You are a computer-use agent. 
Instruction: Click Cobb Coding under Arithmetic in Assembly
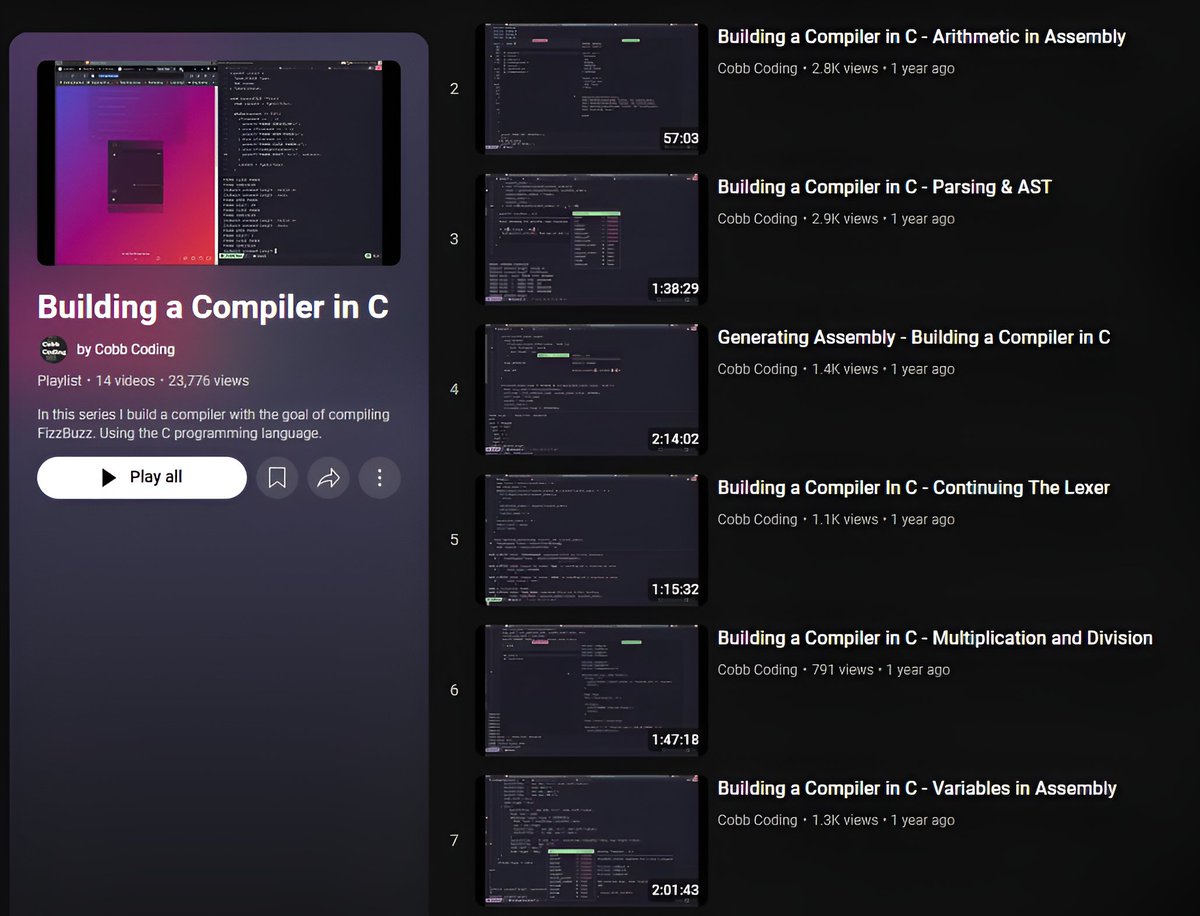click(757, 69)
